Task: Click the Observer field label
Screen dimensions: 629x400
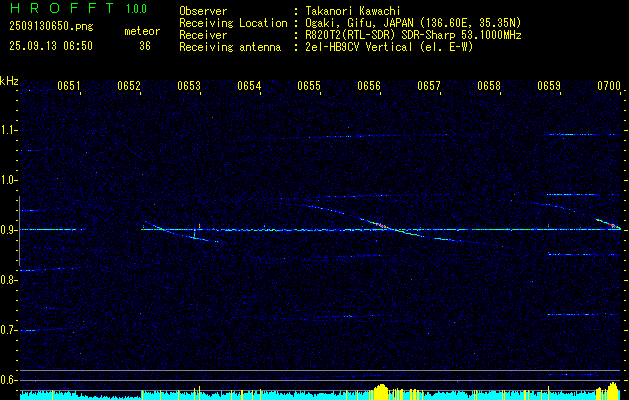Action: click(x=203, y=12)
